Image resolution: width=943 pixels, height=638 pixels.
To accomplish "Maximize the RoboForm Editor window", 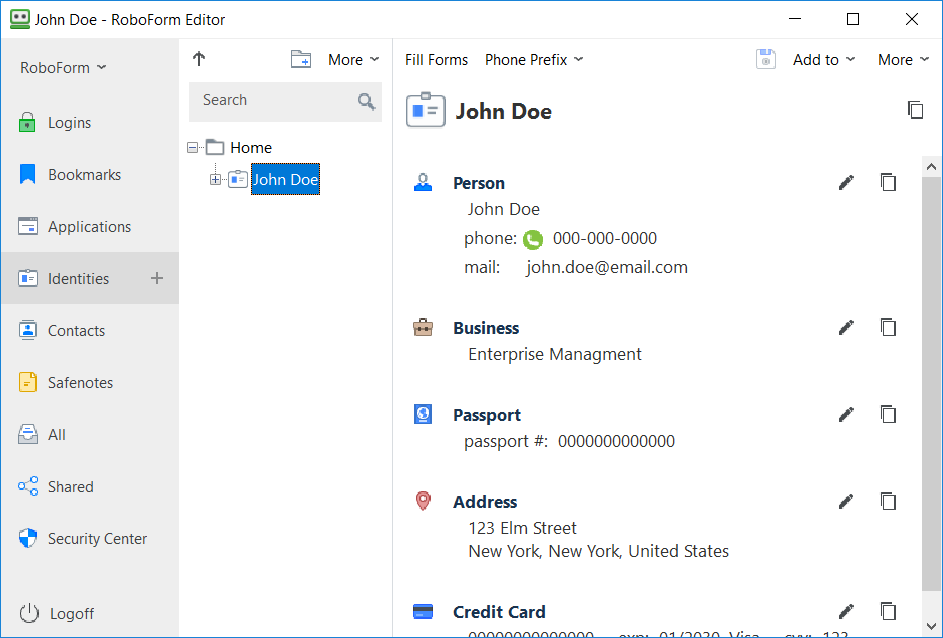I will tap(853, 19).
